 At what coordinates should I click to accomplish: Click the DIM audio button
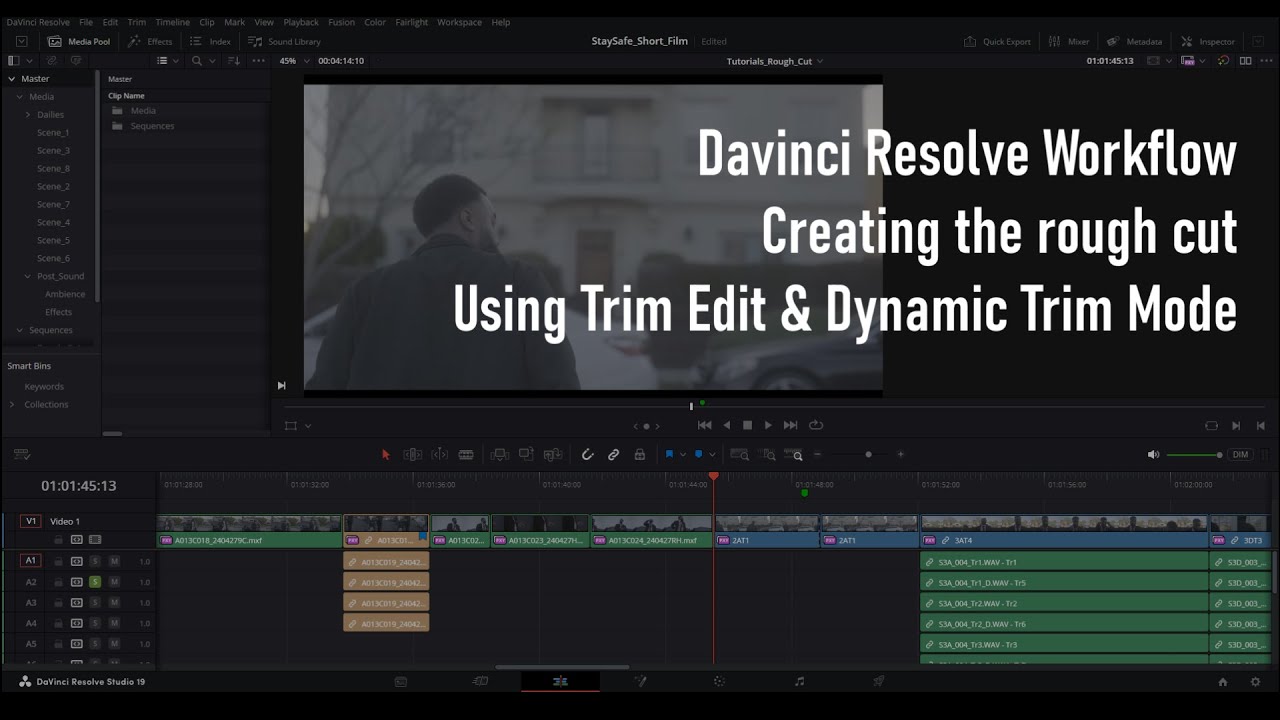(x=1241, y=454)
